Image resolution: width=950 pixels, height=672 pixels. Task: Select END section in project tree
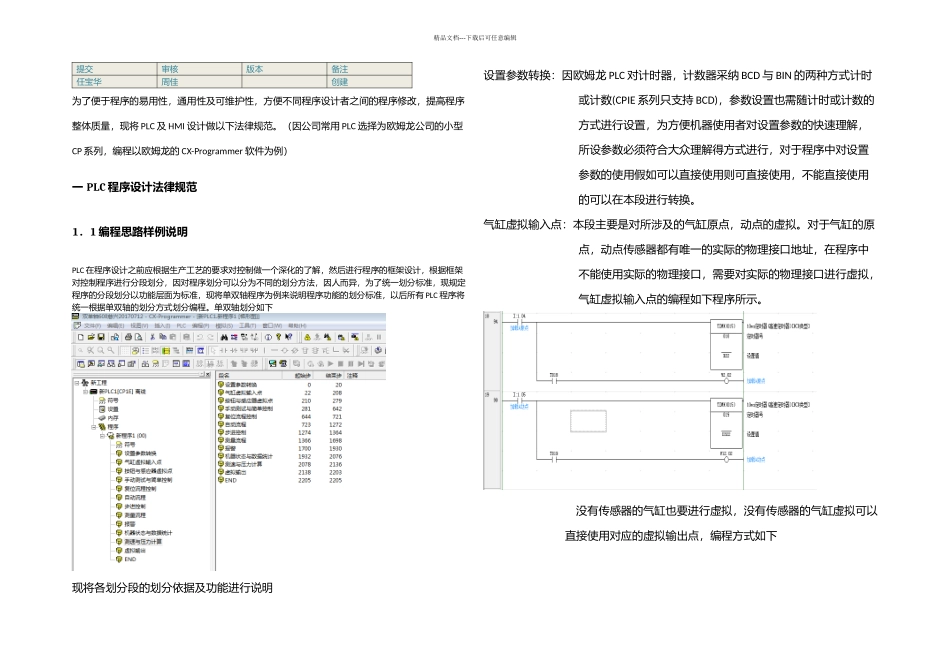pyautogui.click(x=130, y=559)
